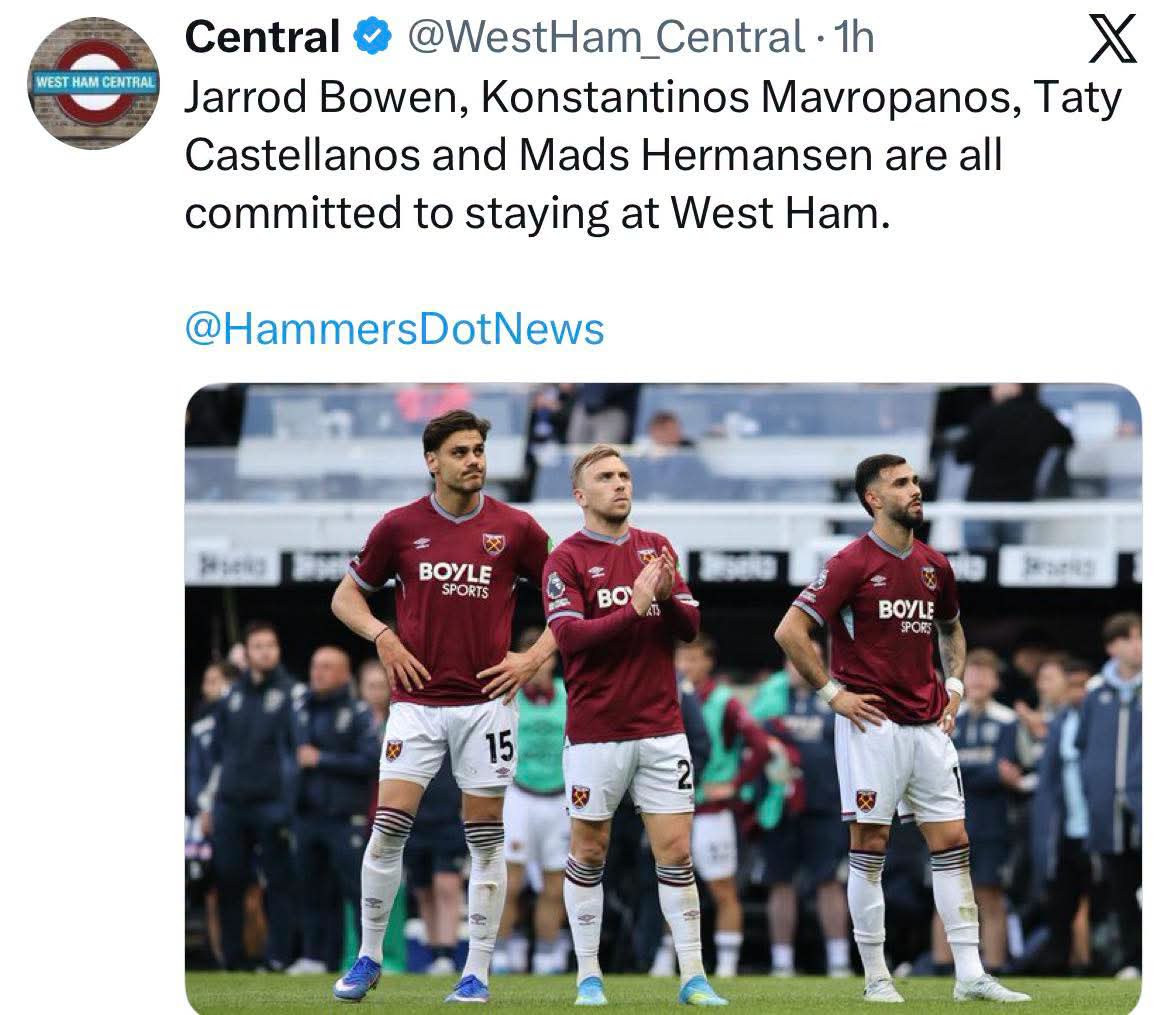Open the Central display name
The image size is (1170, 1015).
262,37
